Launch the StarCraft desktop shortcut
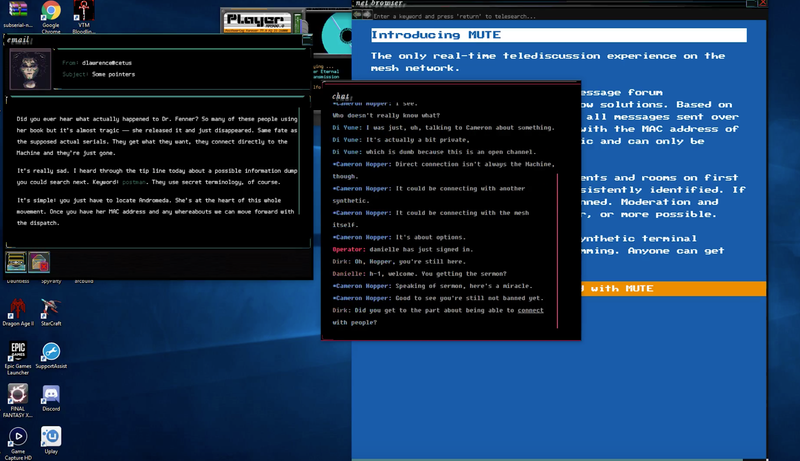This screenshot has width=800, height=461. 51,312
